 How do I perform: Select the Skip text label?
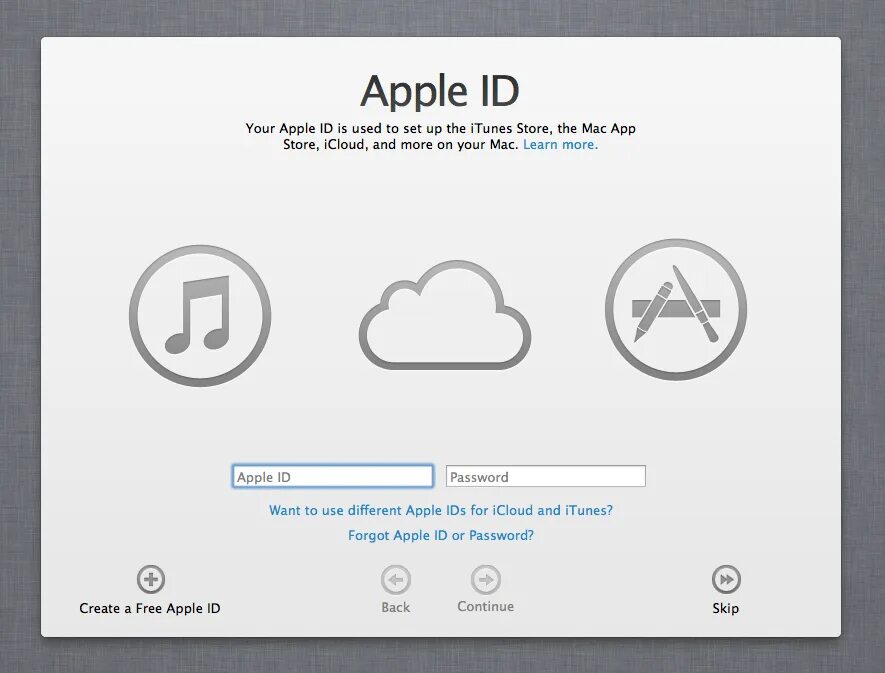(x=726, y=609)
